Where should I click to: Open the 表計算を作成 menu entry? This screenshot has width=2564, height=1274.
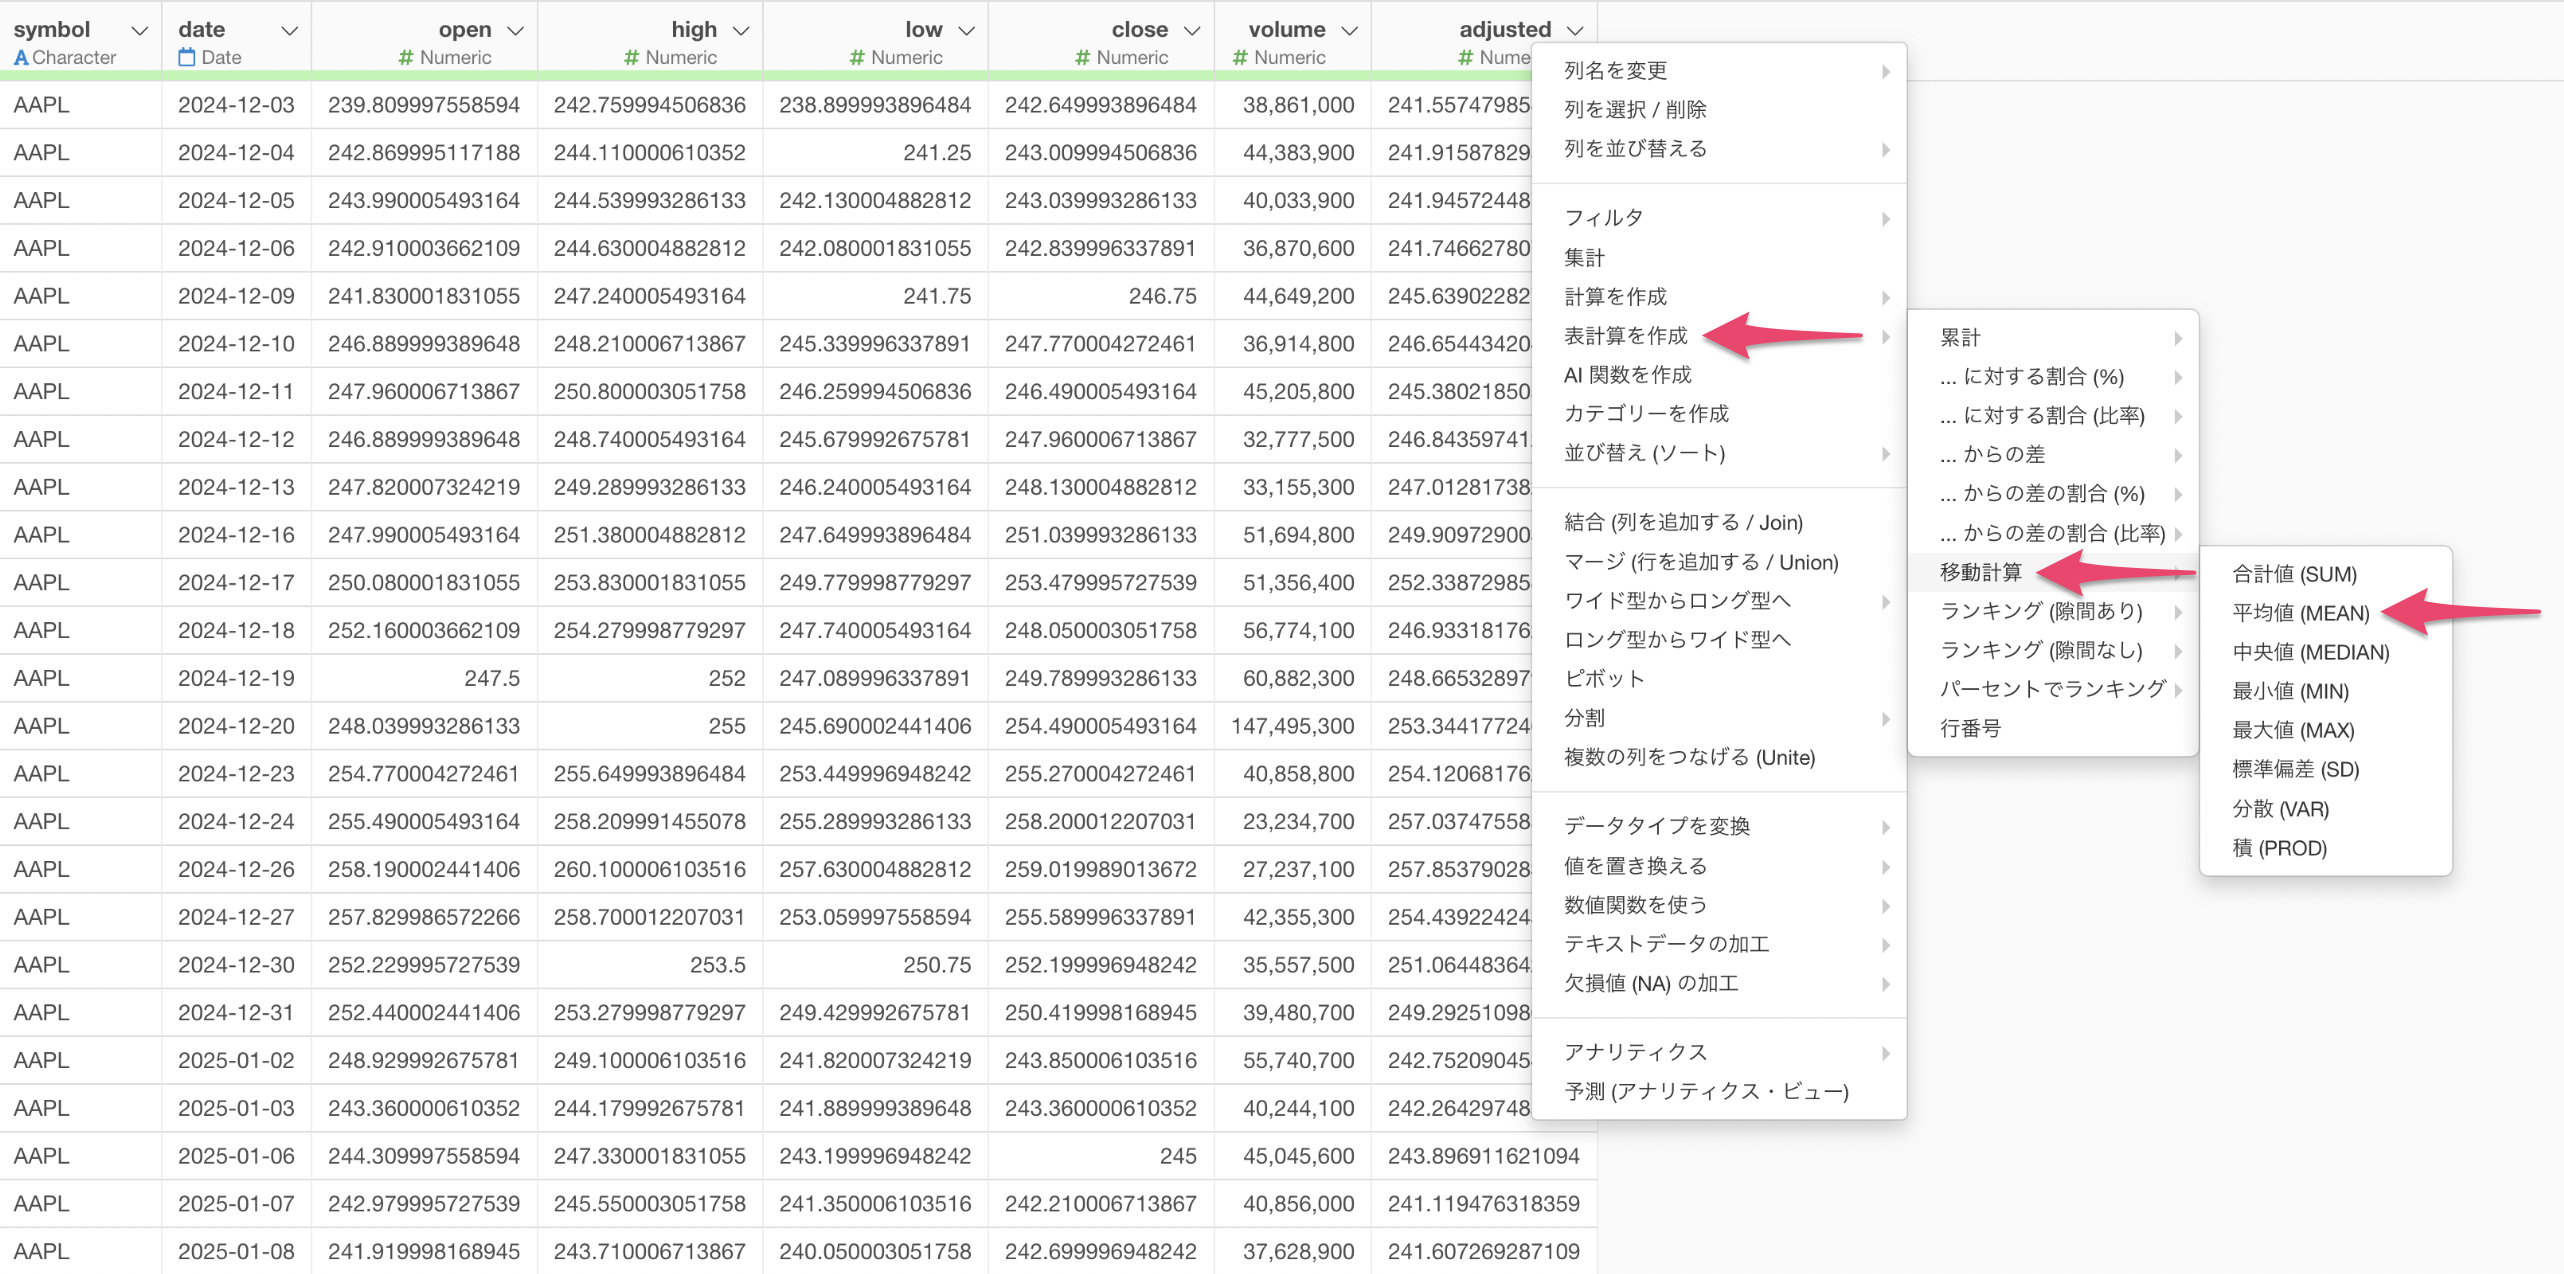tap(1625, 336)
